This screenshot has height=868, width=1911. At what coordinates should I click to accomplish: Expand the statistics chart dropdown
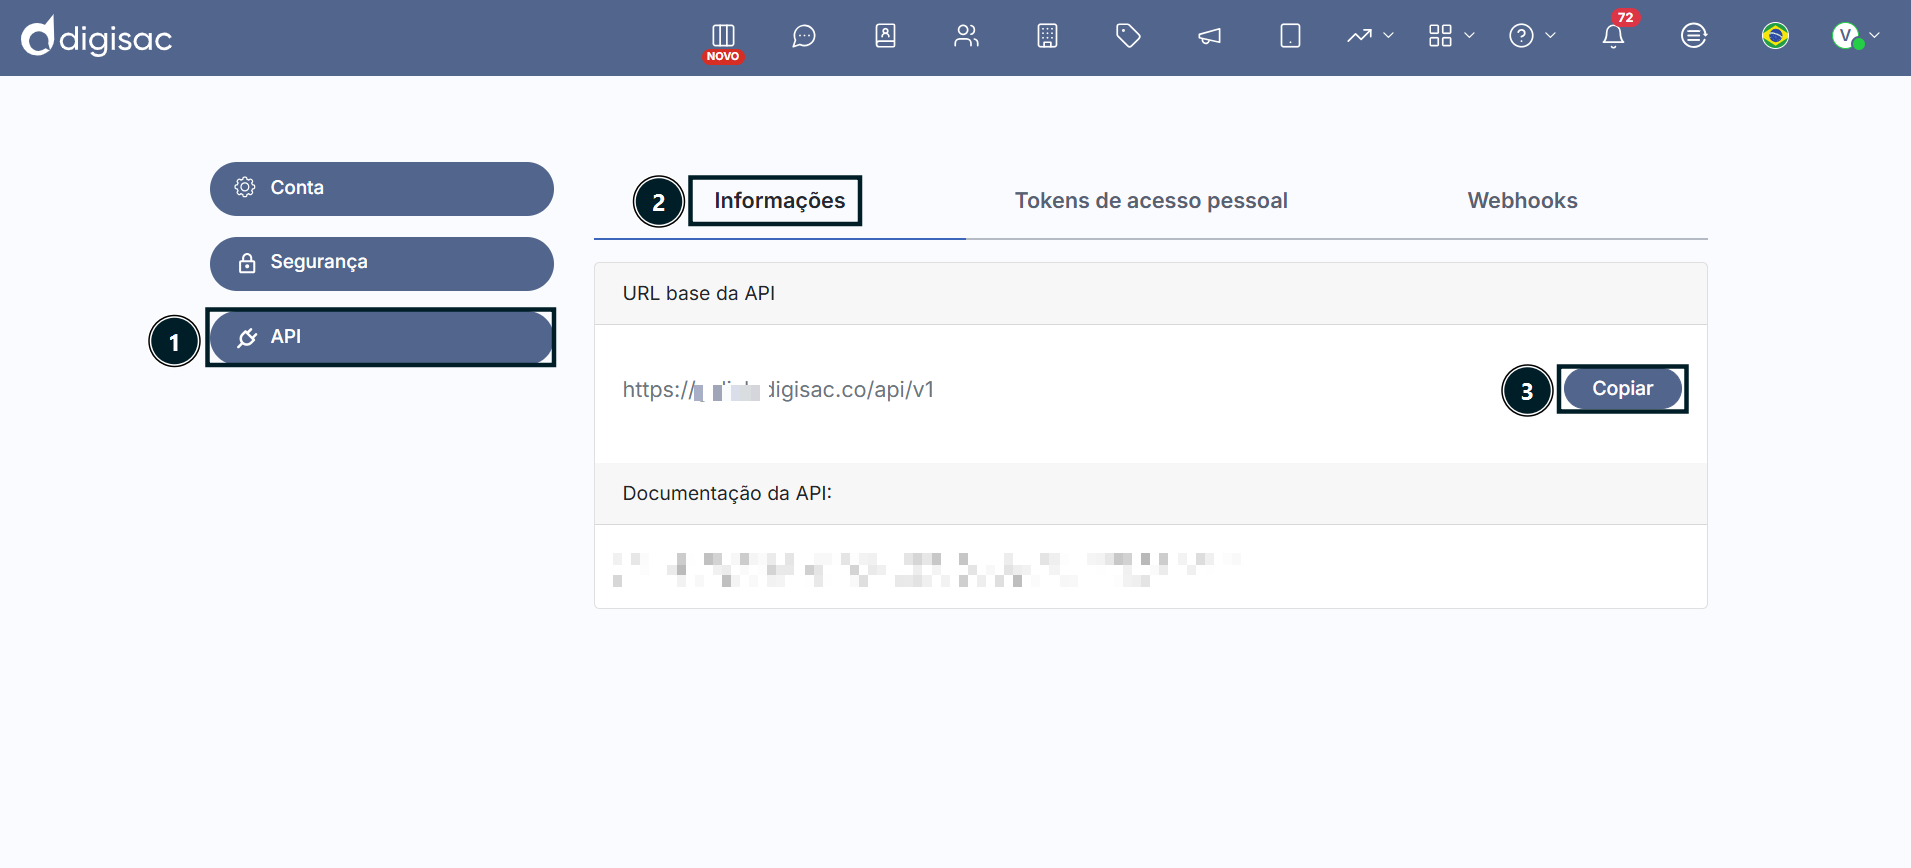point(1370,36)
